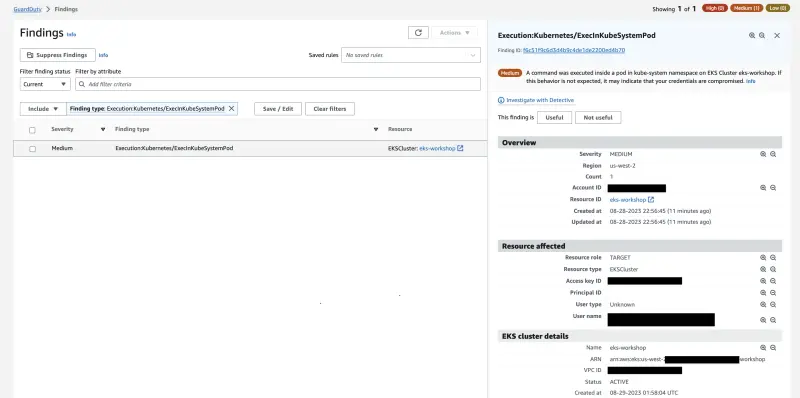This screenshot has height=398, width=800.
Task: Open eks-workshop external link icon in table
Action: 460,148
